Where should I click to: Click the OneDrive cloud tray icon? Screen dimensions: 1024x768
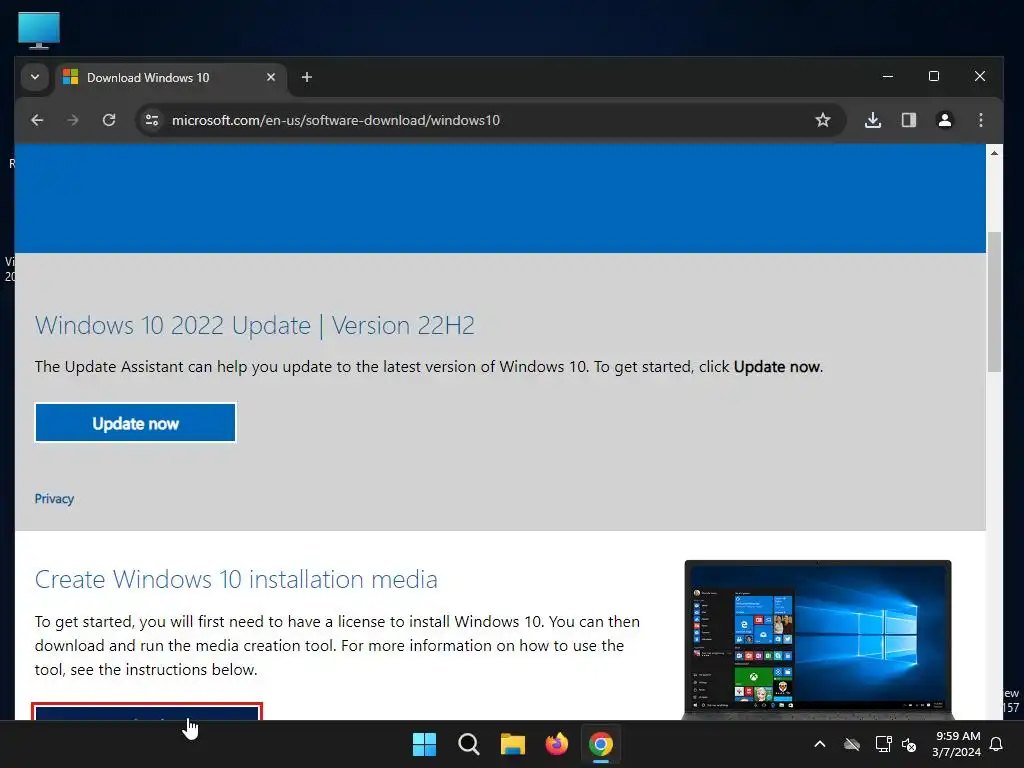point(852,744)
